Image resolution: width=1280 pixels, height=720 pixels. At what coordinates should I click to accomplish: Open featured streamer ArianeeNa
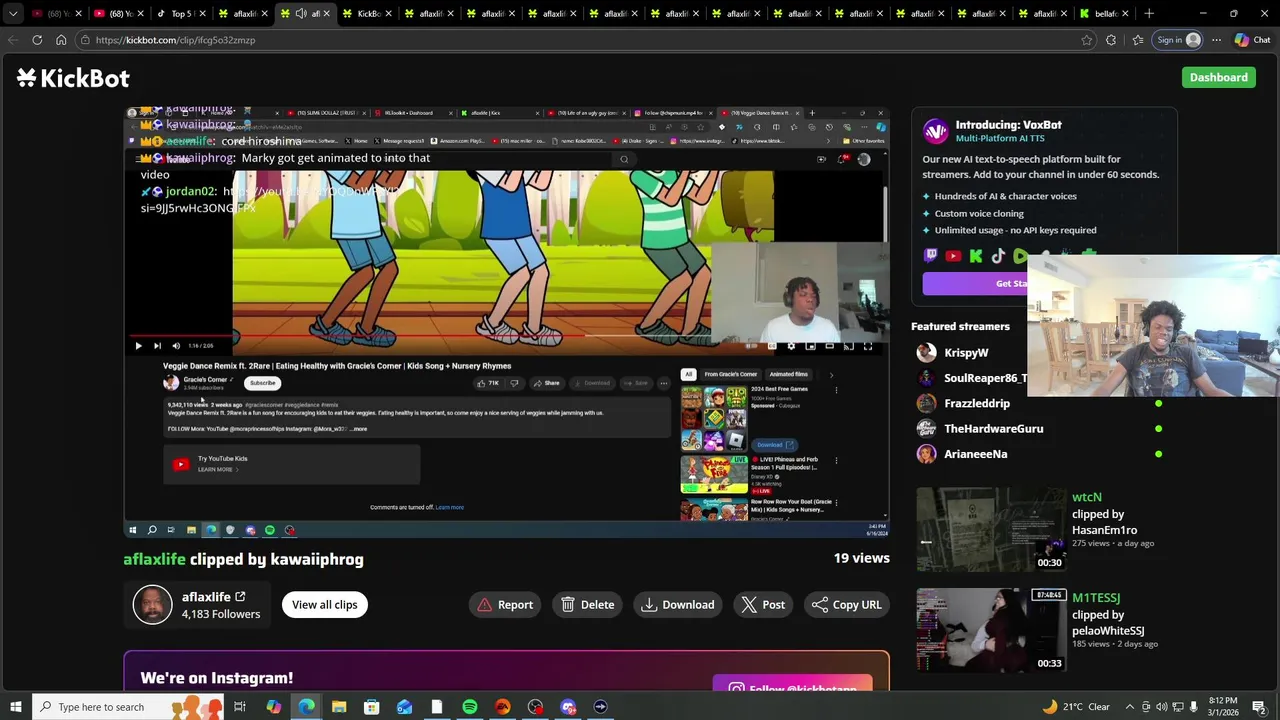click(976, 454)
